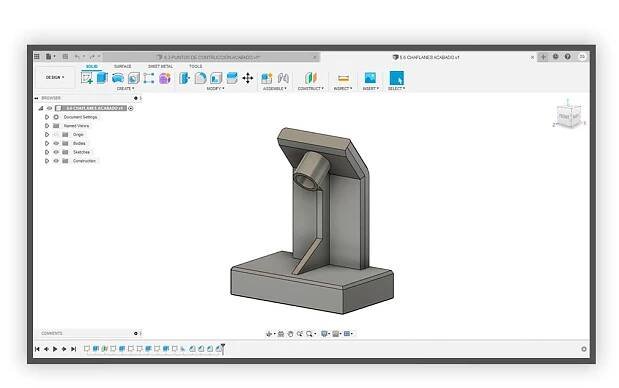Image resolution: width=619 pixels, height=388 pixels.
Task: Click the ViewCube front face
Action: pos(564,117)
